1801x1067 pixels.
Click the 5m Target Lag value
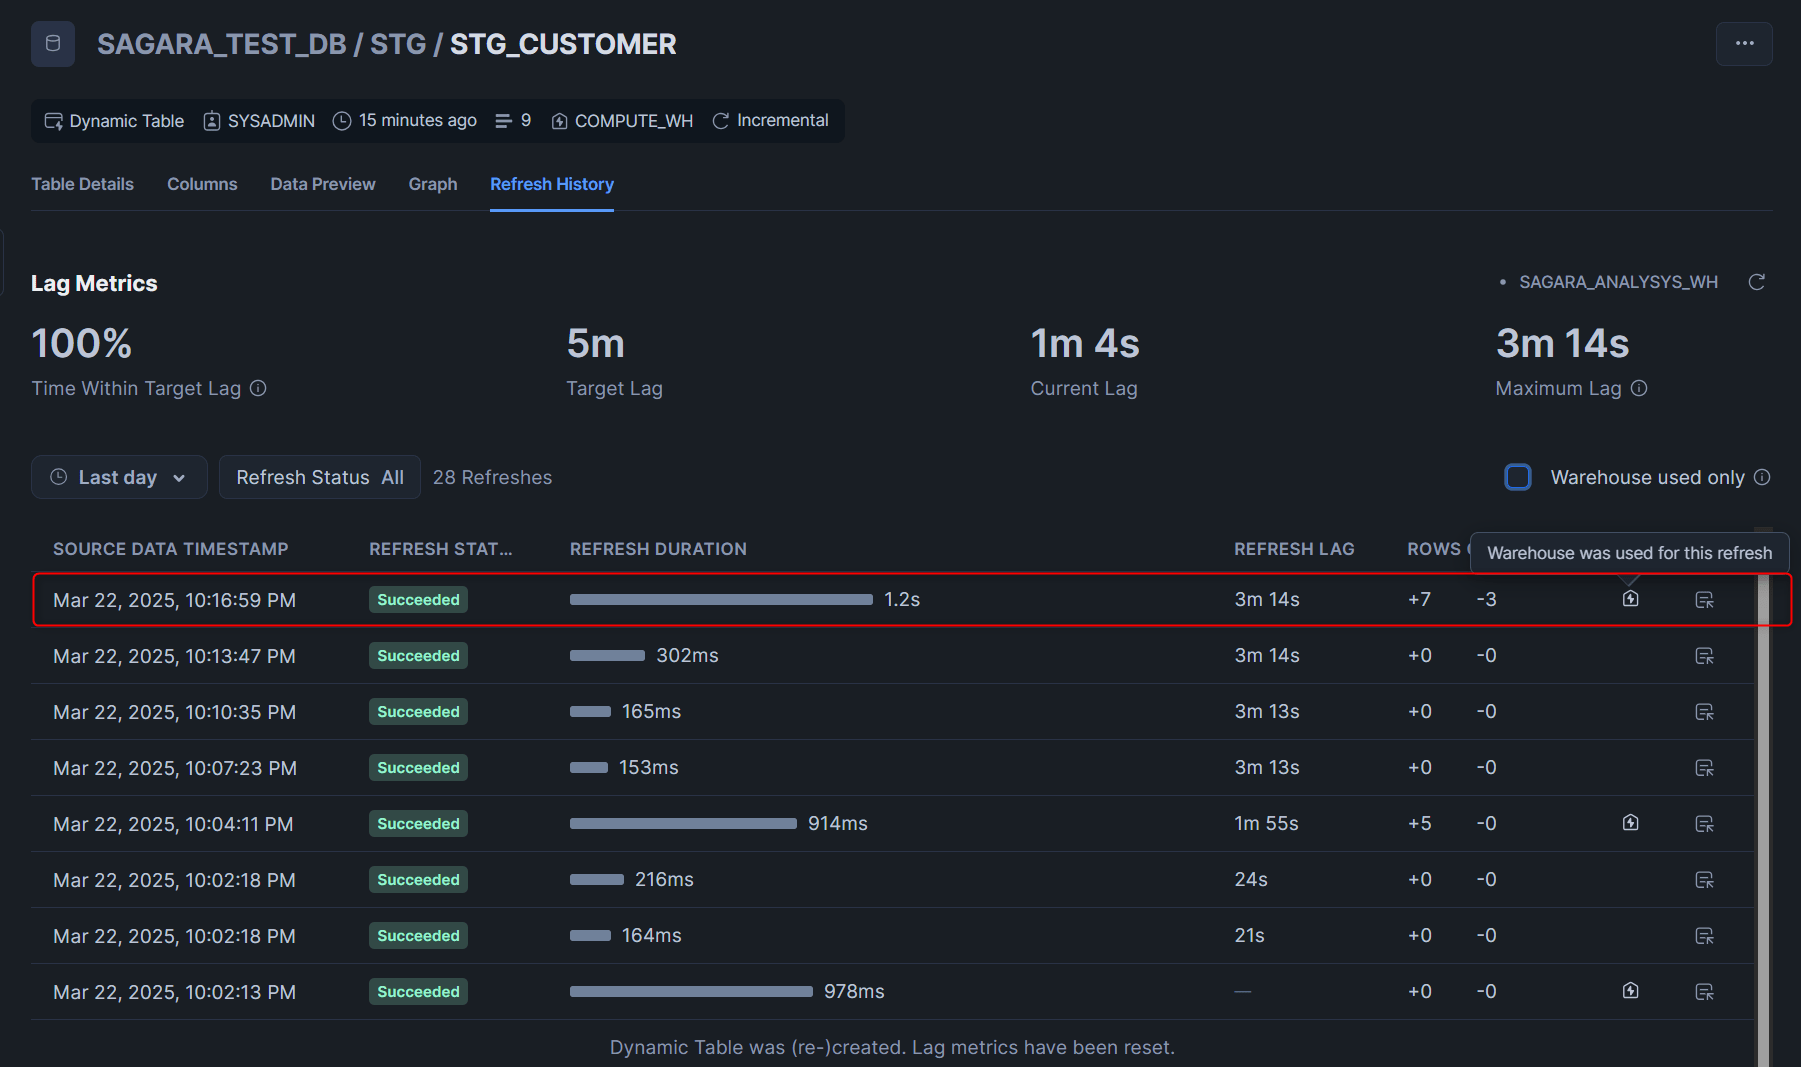pos(595,344)
